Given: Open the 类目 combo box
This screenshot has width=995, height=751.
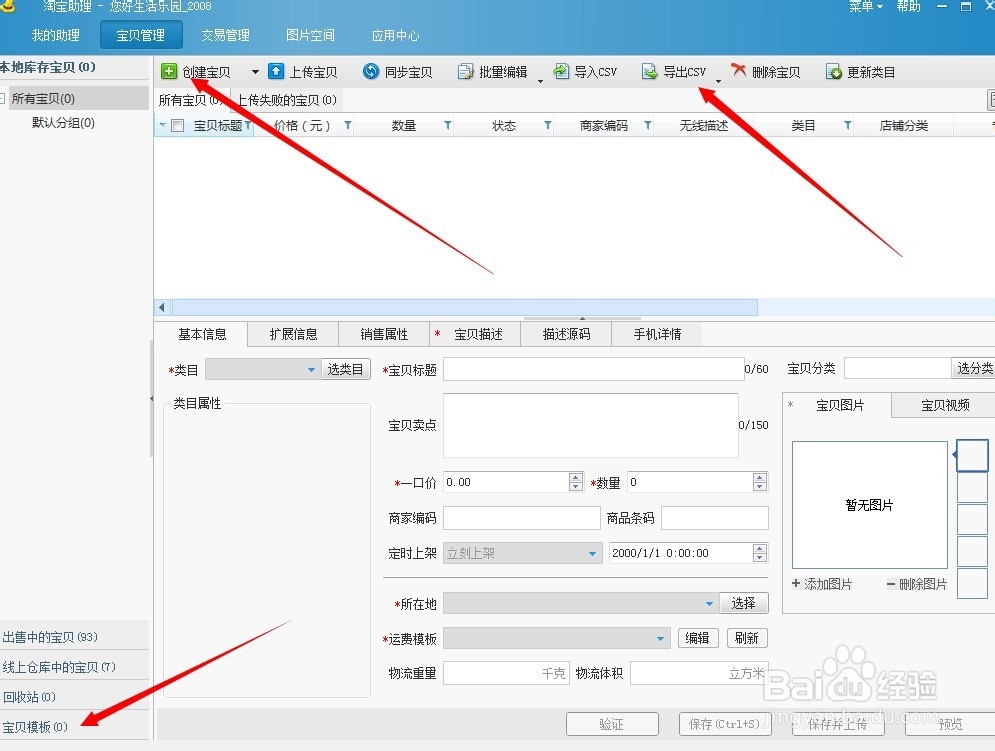Looking at the screenshot, I should pyautogui.click(x=263, y=369).
